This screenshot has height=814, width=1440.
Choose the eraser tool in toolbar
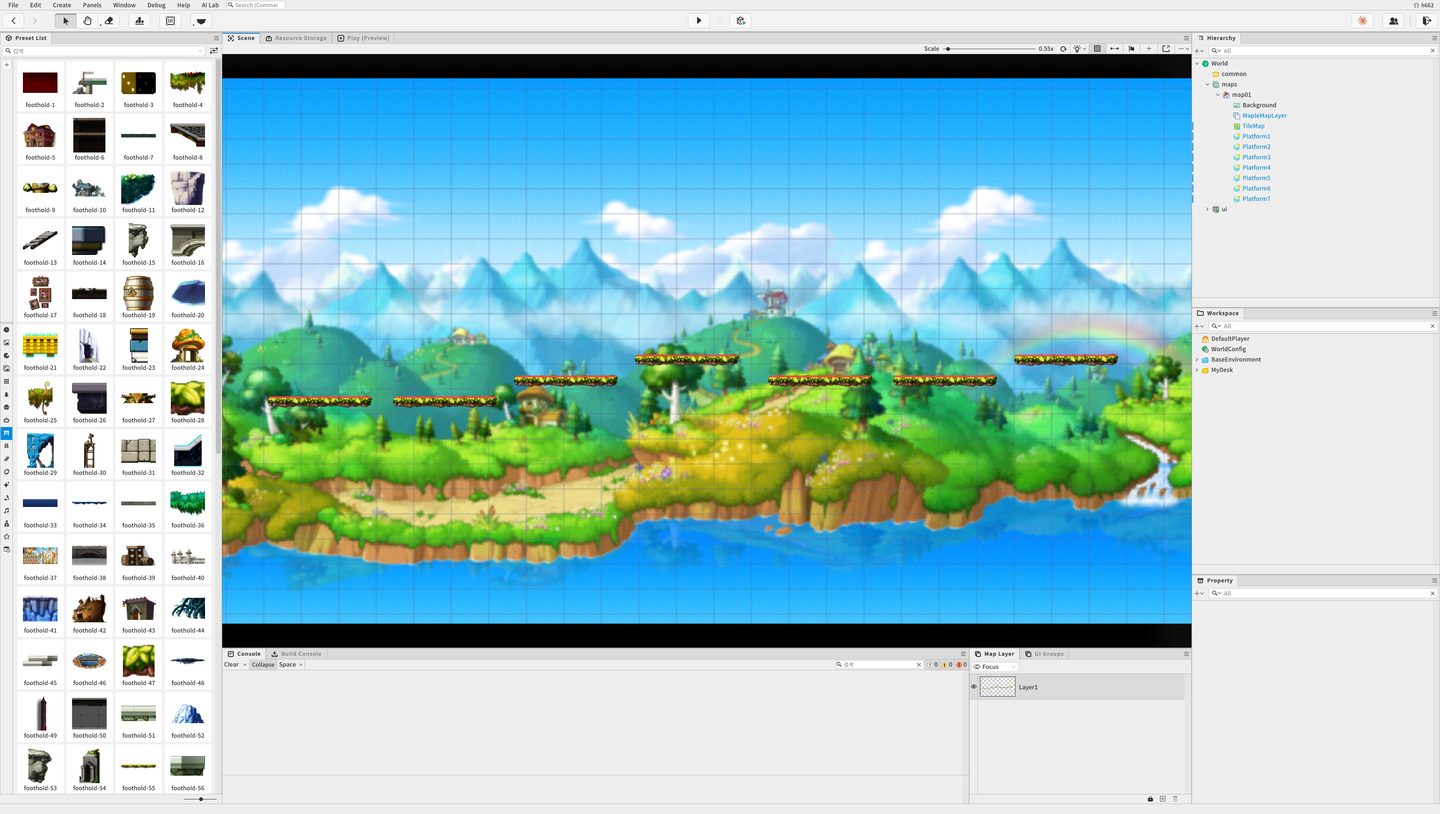click(x=109, y=20)
